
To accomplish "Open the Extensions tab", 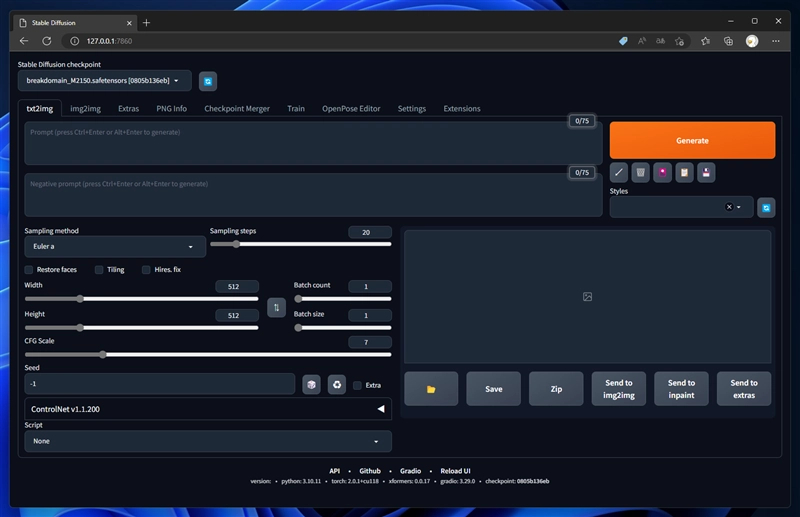I will tap(462, 109).
